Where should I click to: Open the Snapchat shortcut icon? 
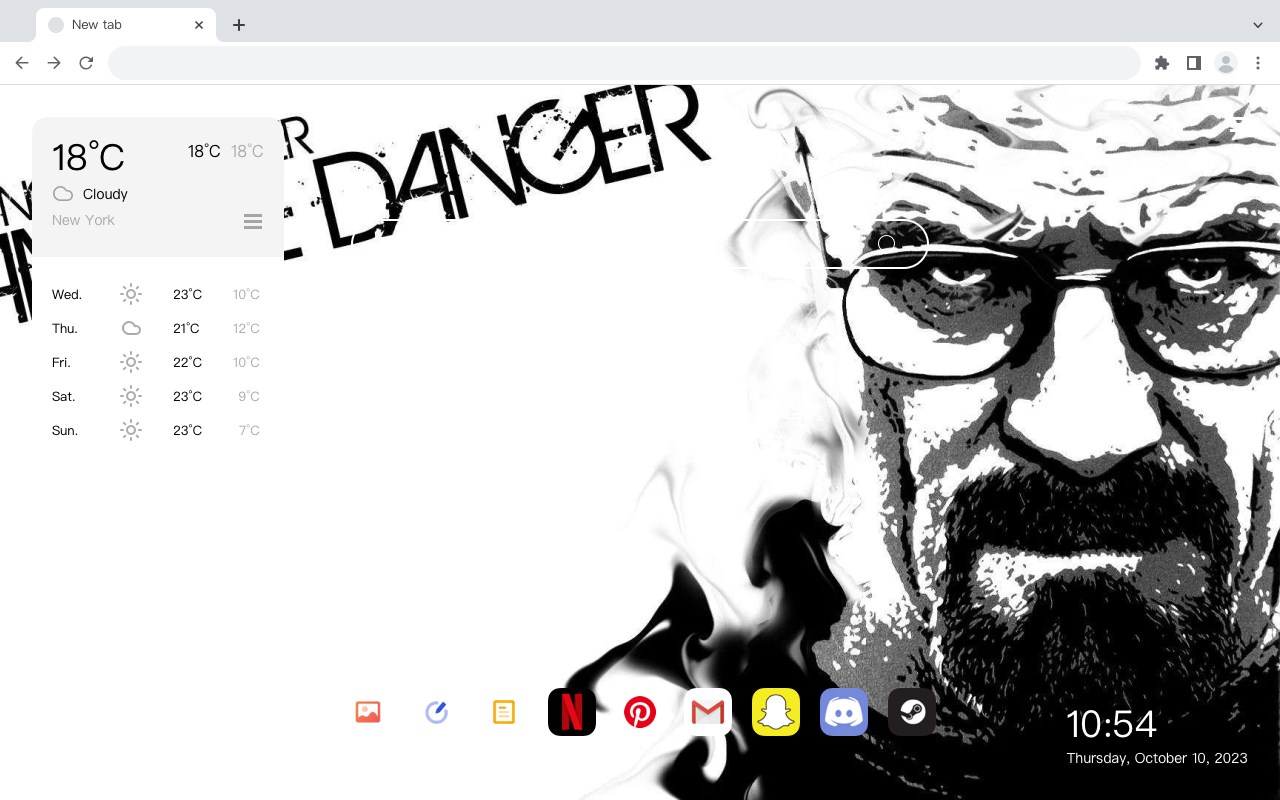click(x=776, y=712)
